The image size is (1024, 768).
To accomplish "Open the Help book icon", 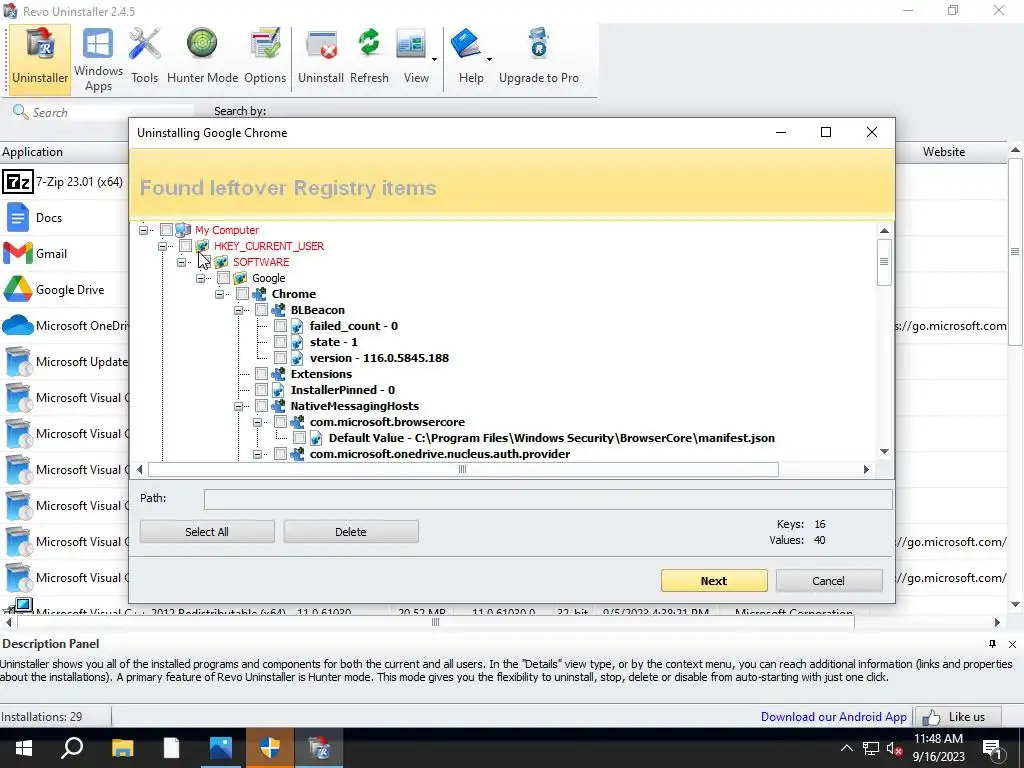I will [466, 46].
